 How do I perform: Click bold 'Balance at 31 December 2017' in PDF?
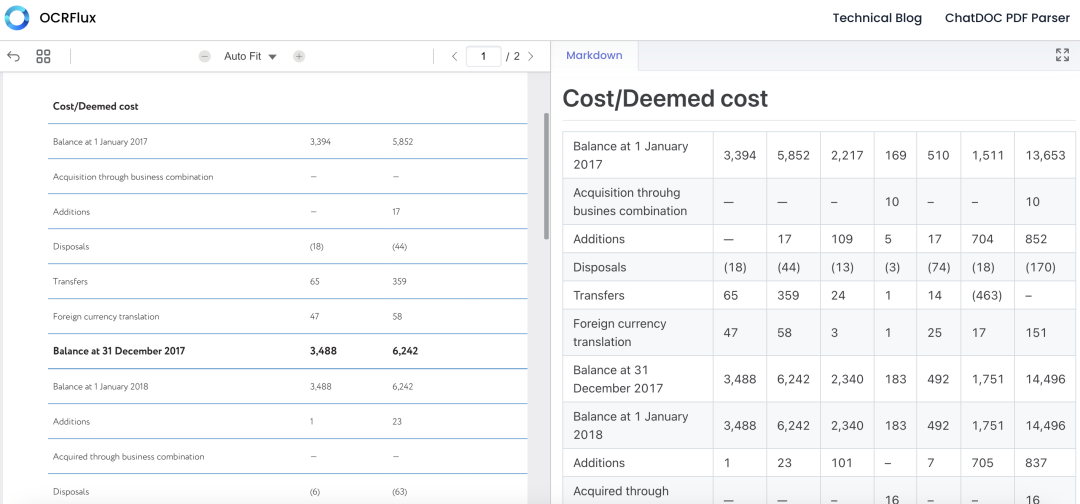click(x=119, y=351)
